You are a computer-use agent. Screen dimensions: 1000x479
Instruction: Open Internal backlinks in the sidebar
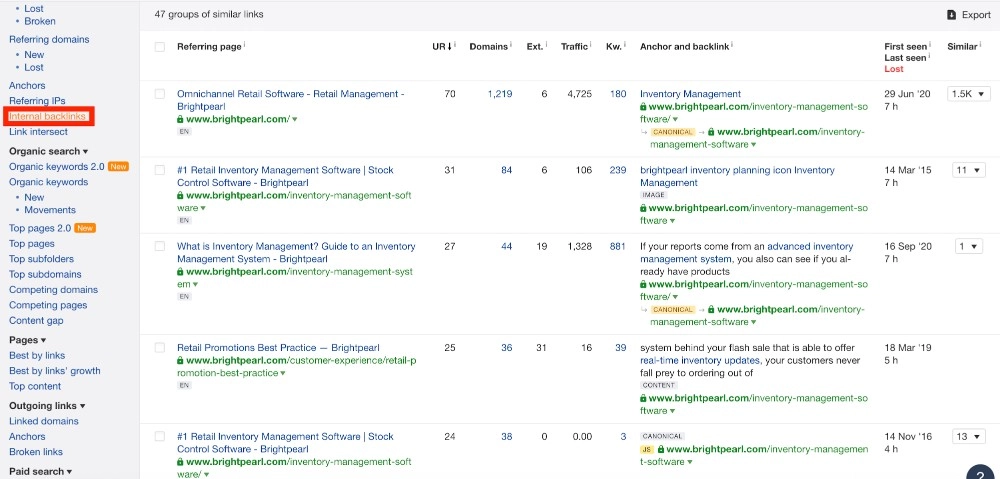click(48, 117)
